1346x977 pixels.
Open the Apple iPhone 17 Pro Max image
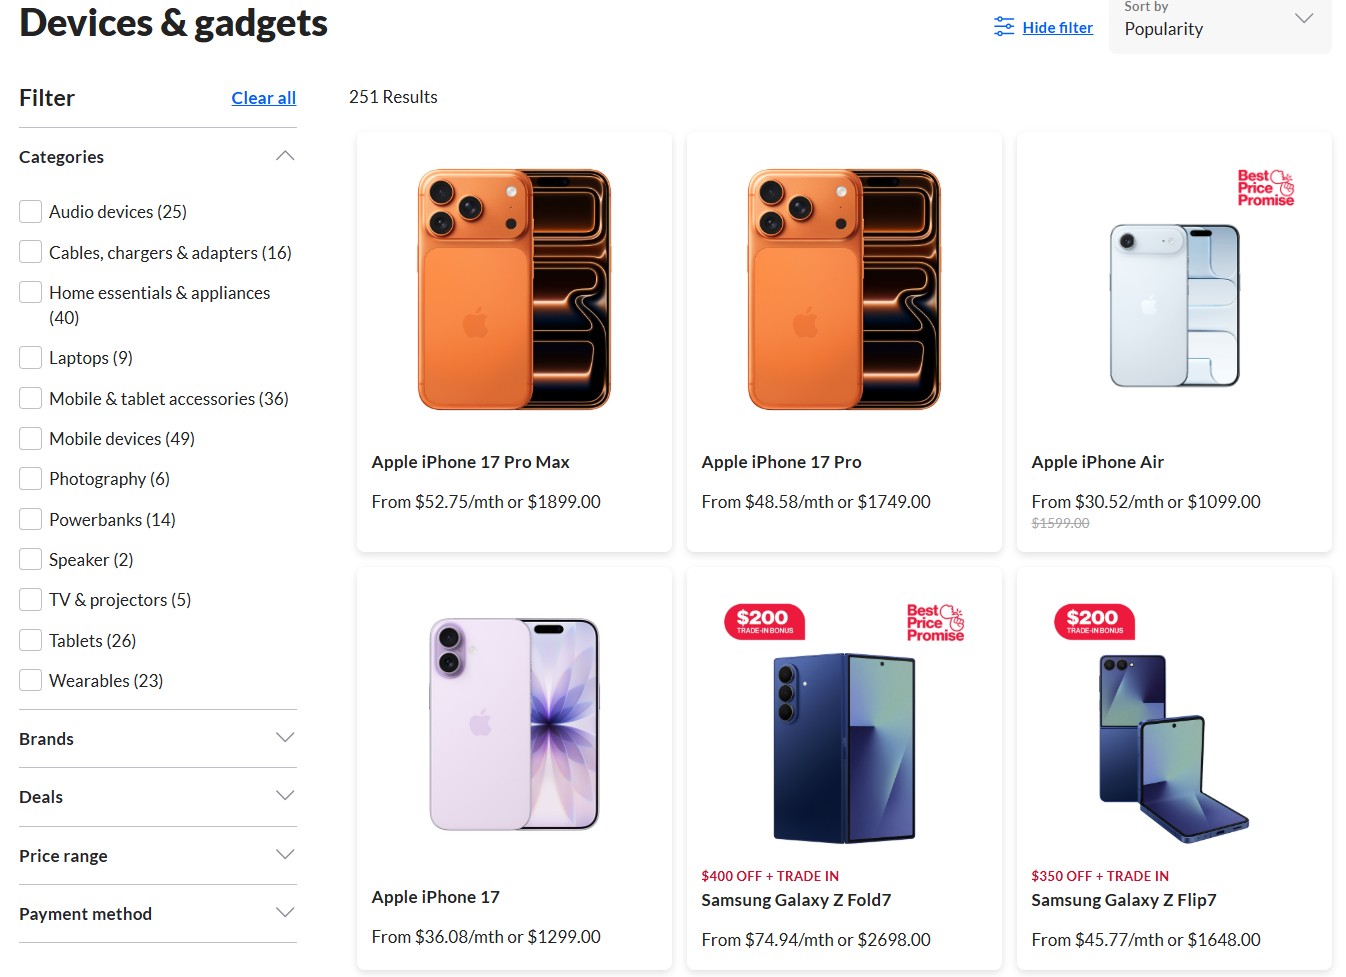click(x=514, y=289)
